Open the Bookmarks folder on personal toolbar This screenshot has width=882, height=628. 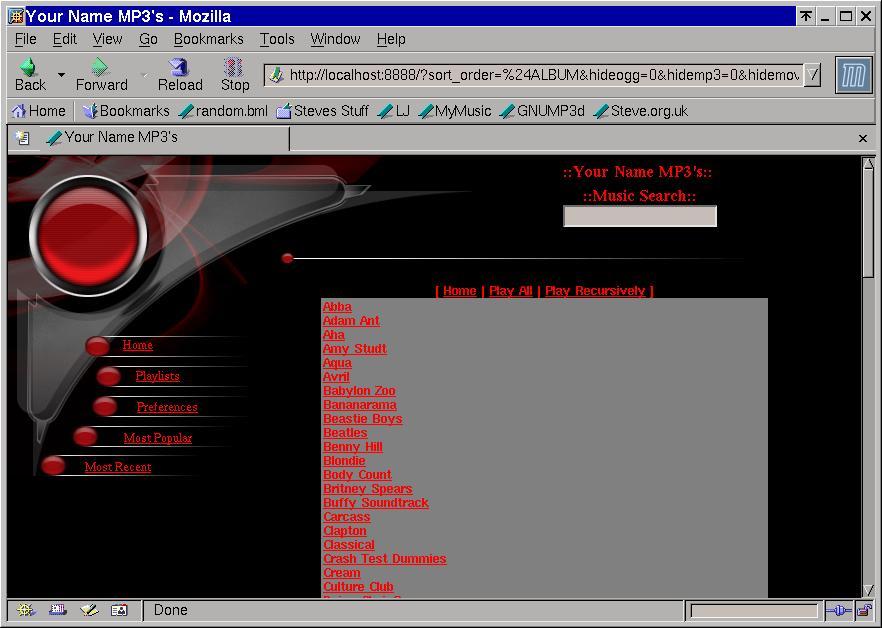coord(125,111)
